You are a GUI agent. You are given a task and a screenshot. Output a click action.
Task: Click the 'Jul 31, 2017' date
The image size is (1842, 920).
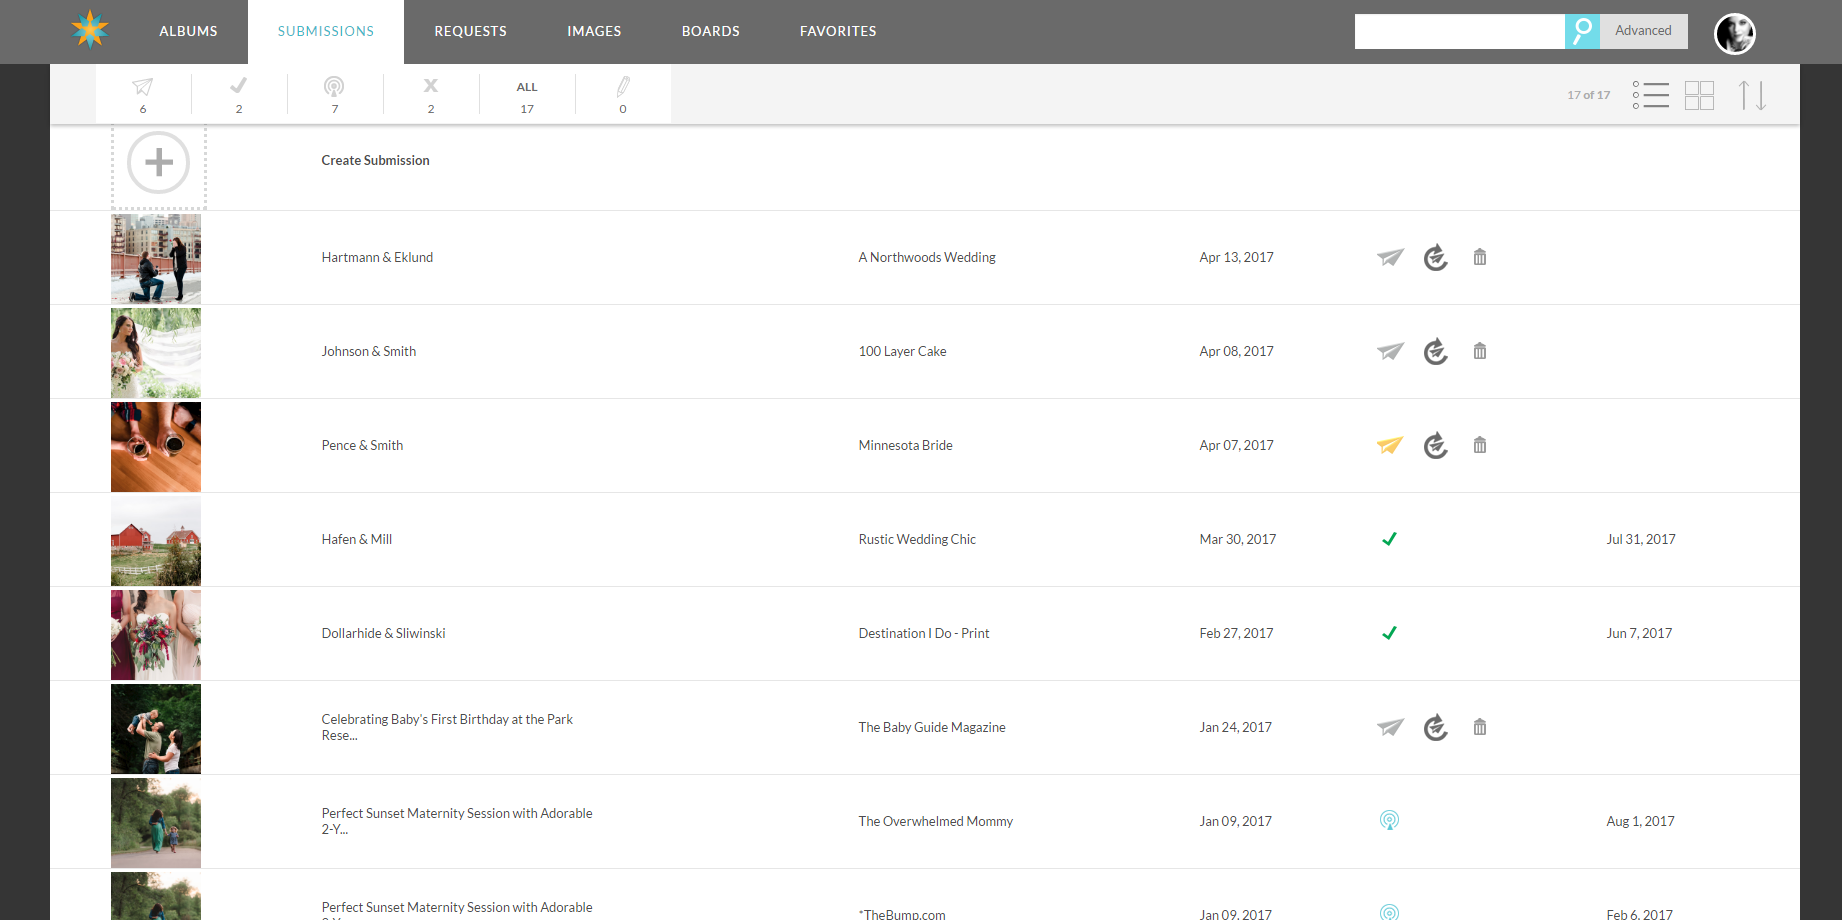[1641, 539]
